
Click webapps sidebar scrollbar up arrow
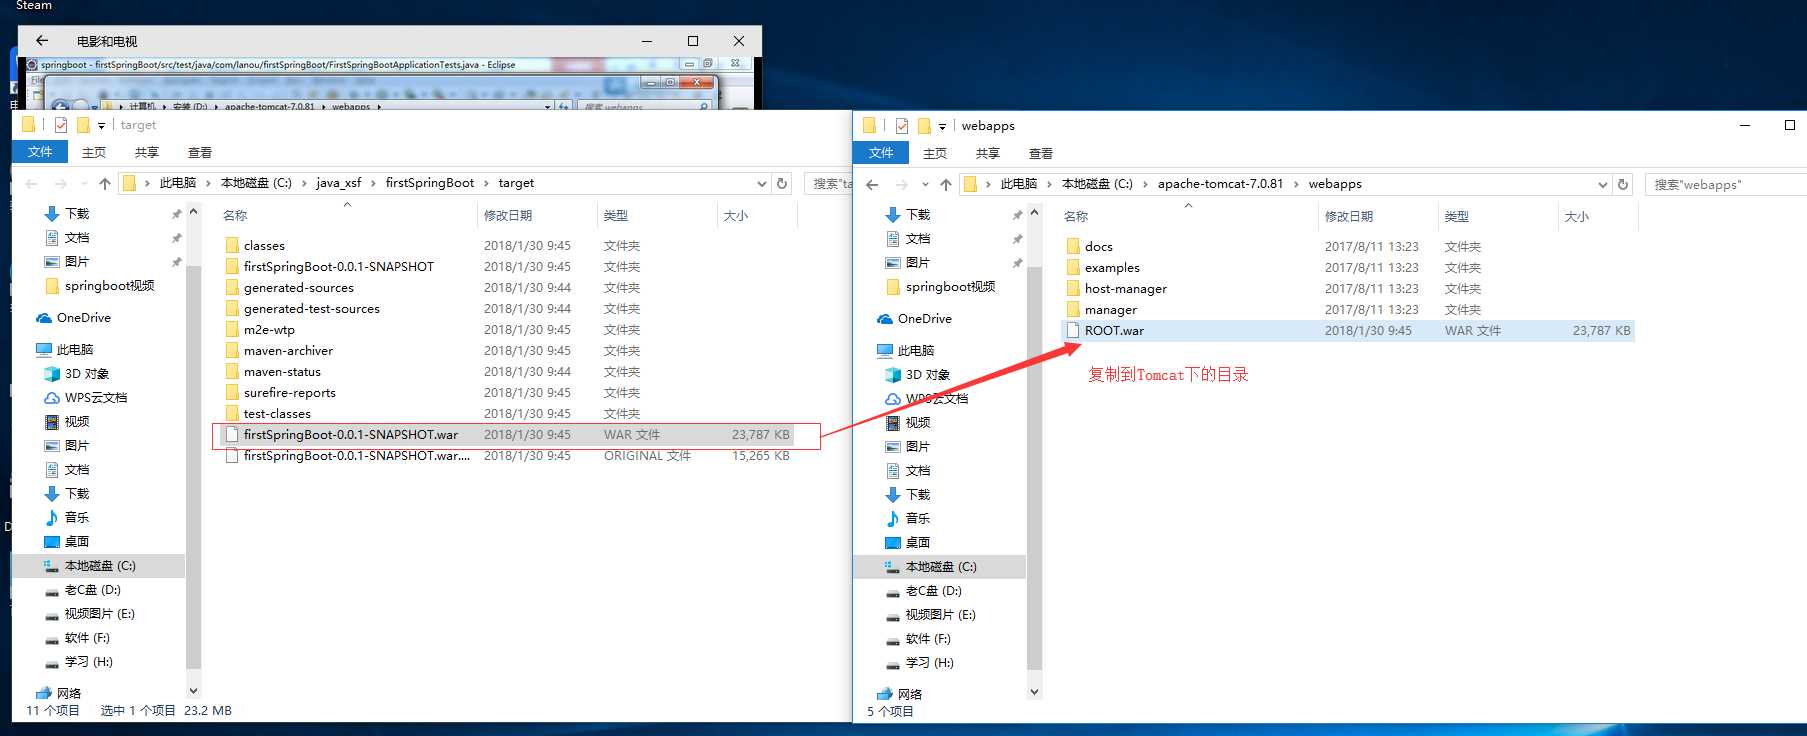(1034, 214)
